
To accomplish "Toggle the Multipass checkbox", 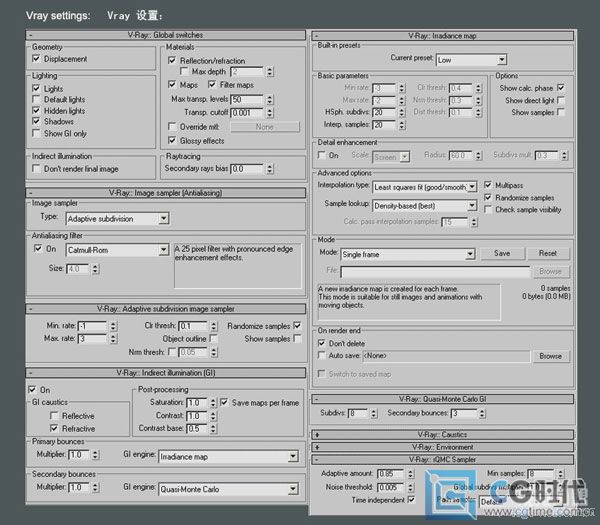I will (x=488, y=185).
